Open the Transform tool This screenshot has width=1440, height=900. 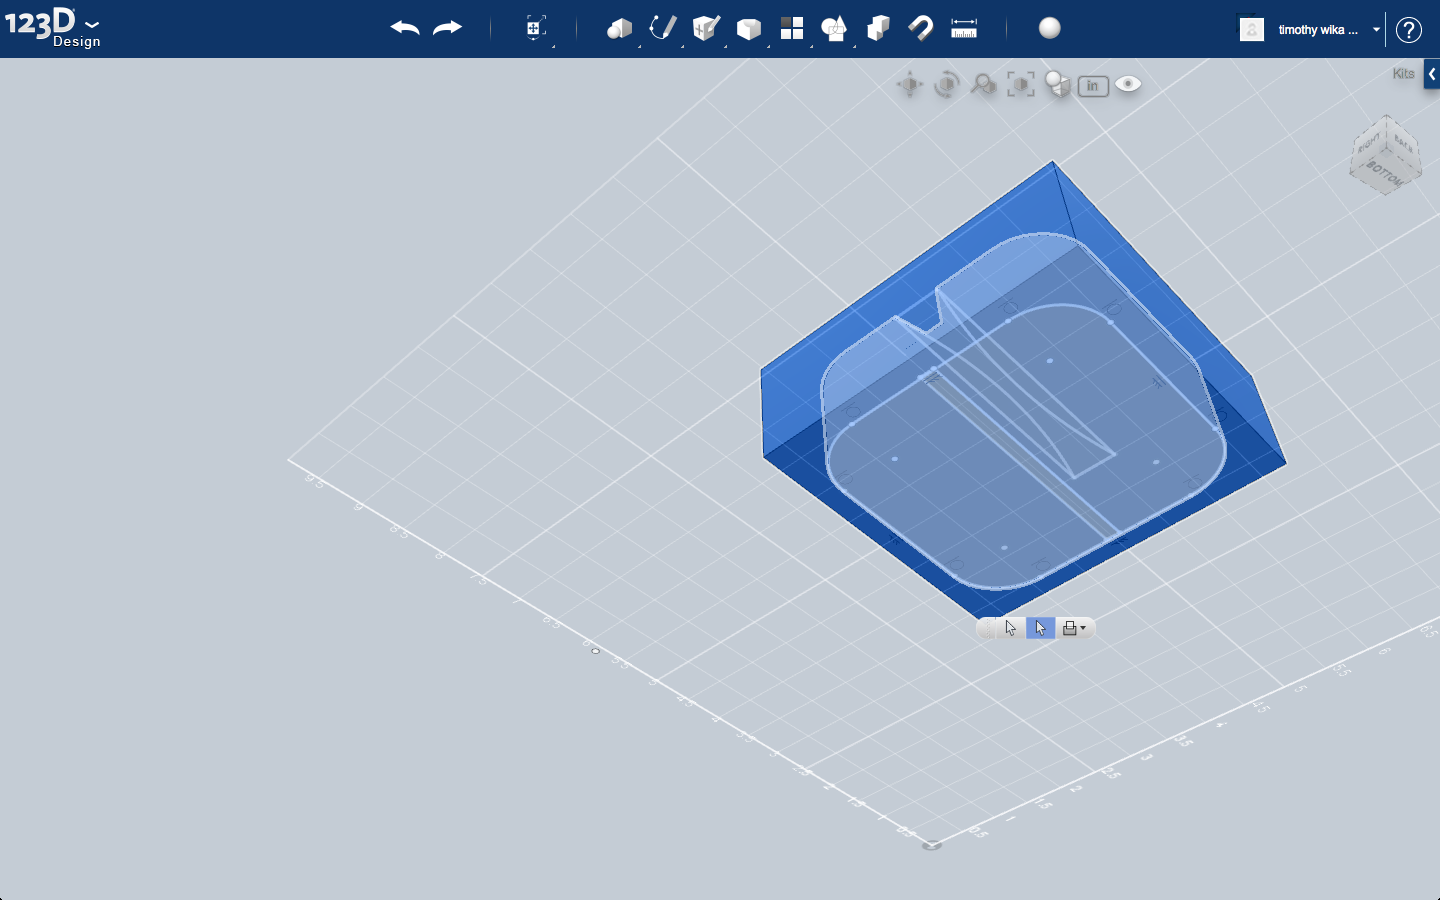point(536,28)
